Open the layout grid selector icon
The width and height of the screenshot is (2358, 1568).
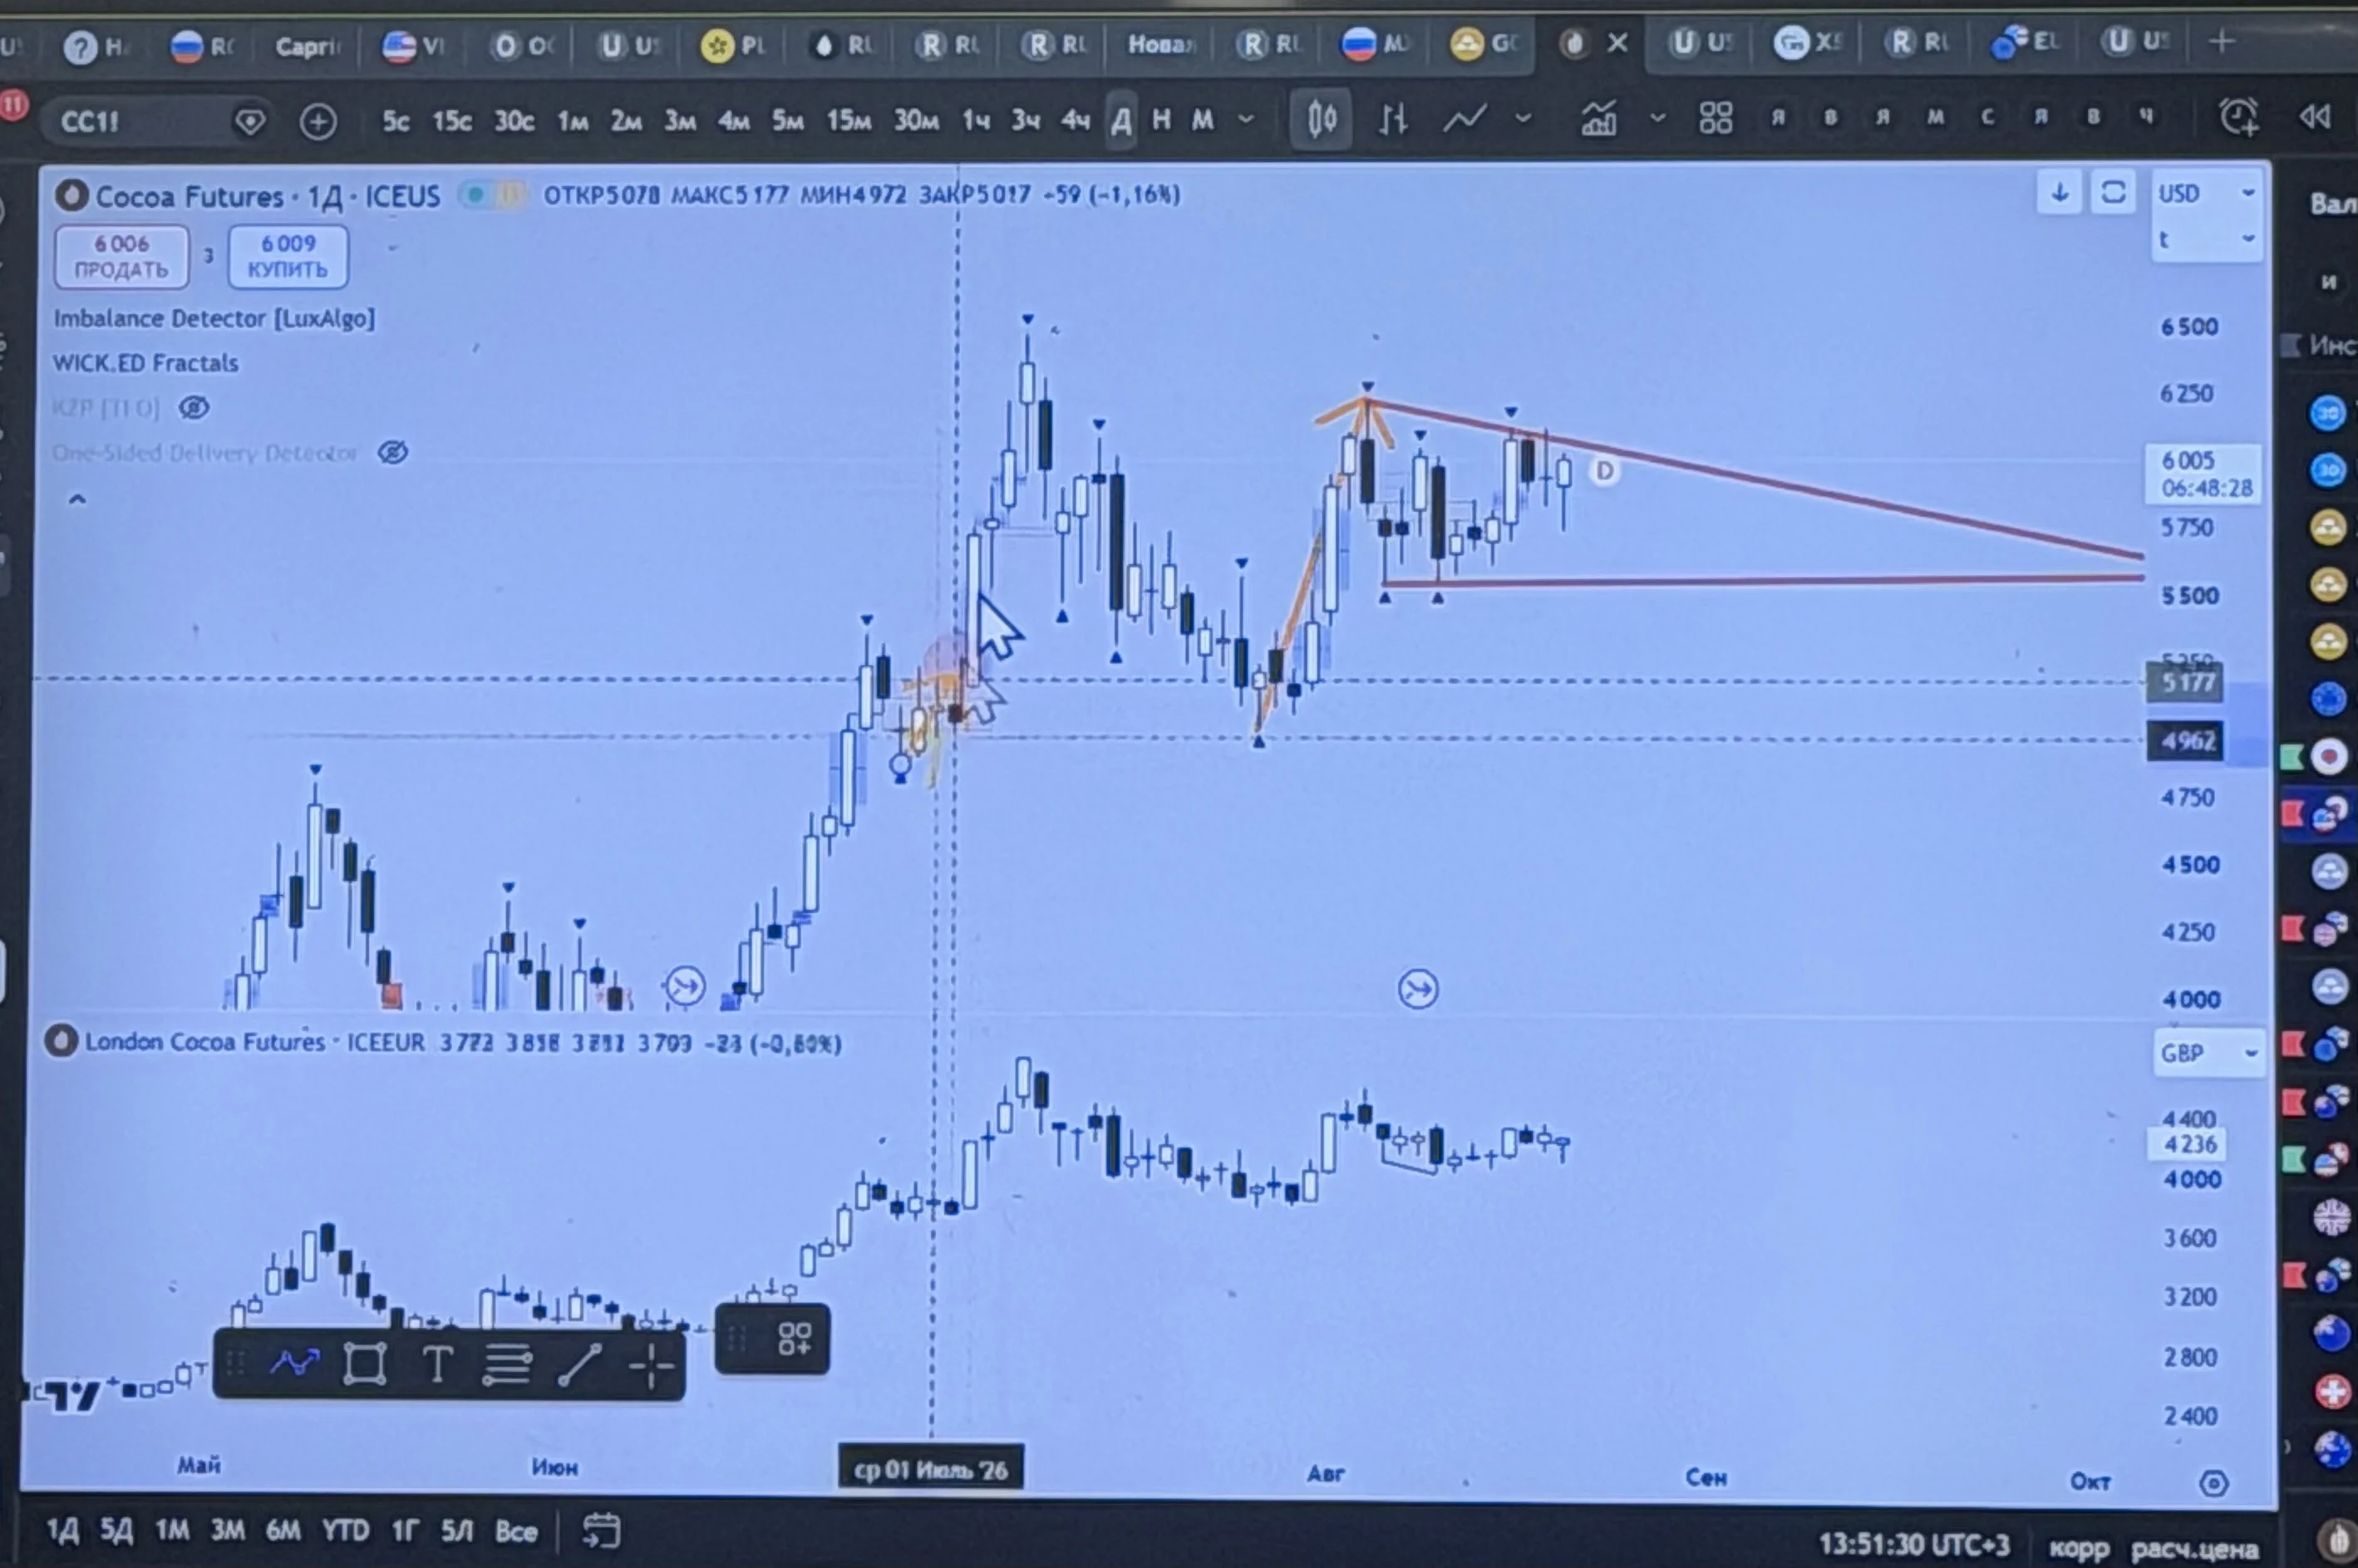1716,119
